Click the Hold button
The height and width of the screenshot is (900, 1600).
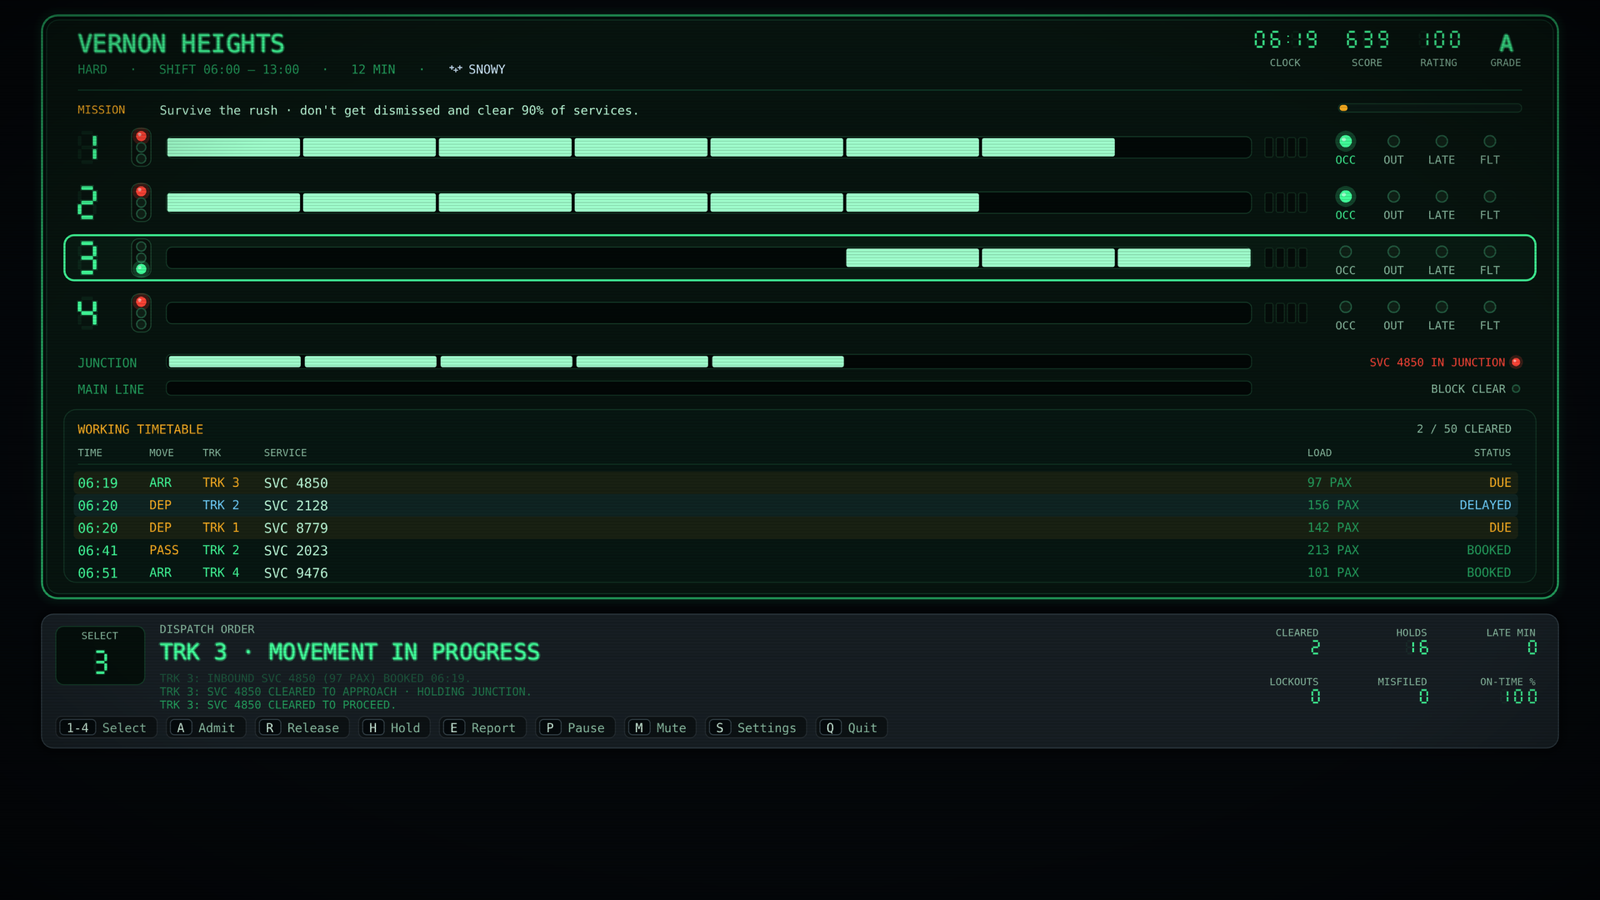coord(395,728)
